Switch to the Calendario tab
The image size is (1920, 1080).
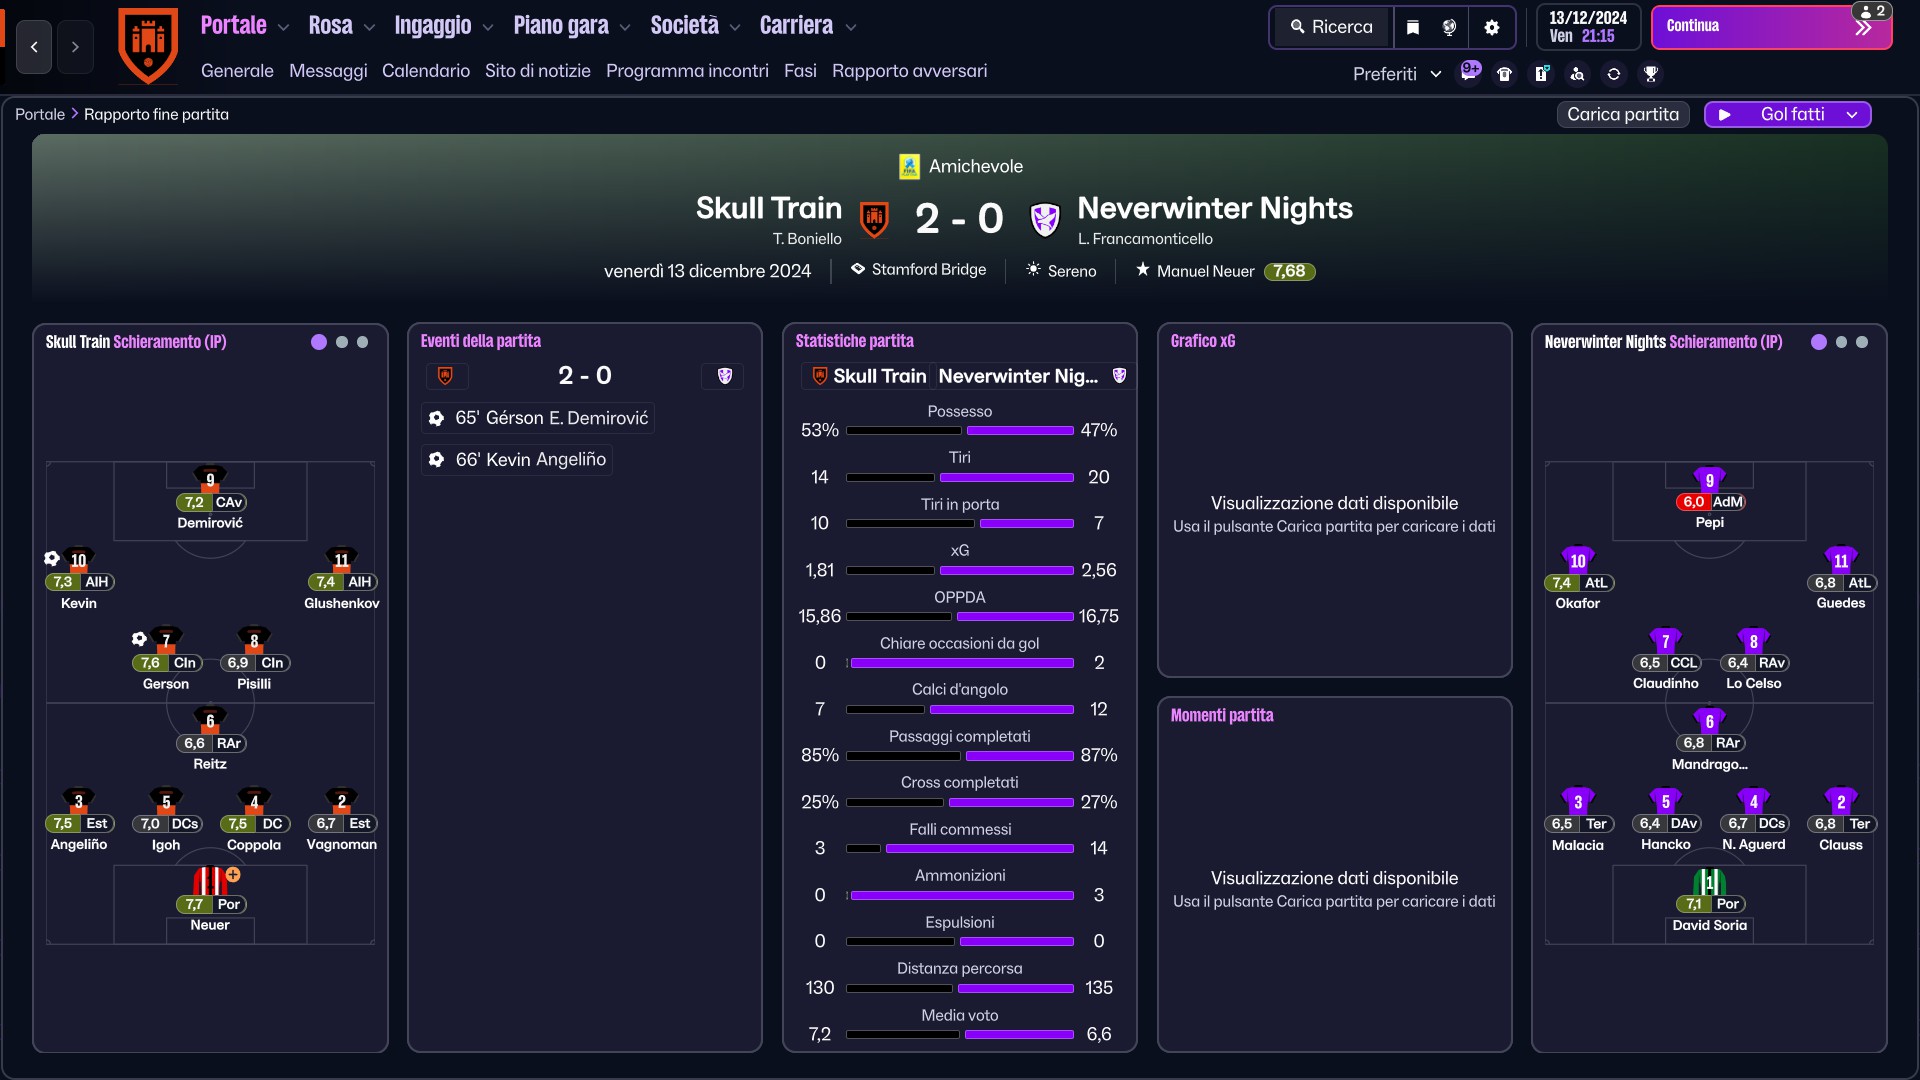(x=426, y=71)
